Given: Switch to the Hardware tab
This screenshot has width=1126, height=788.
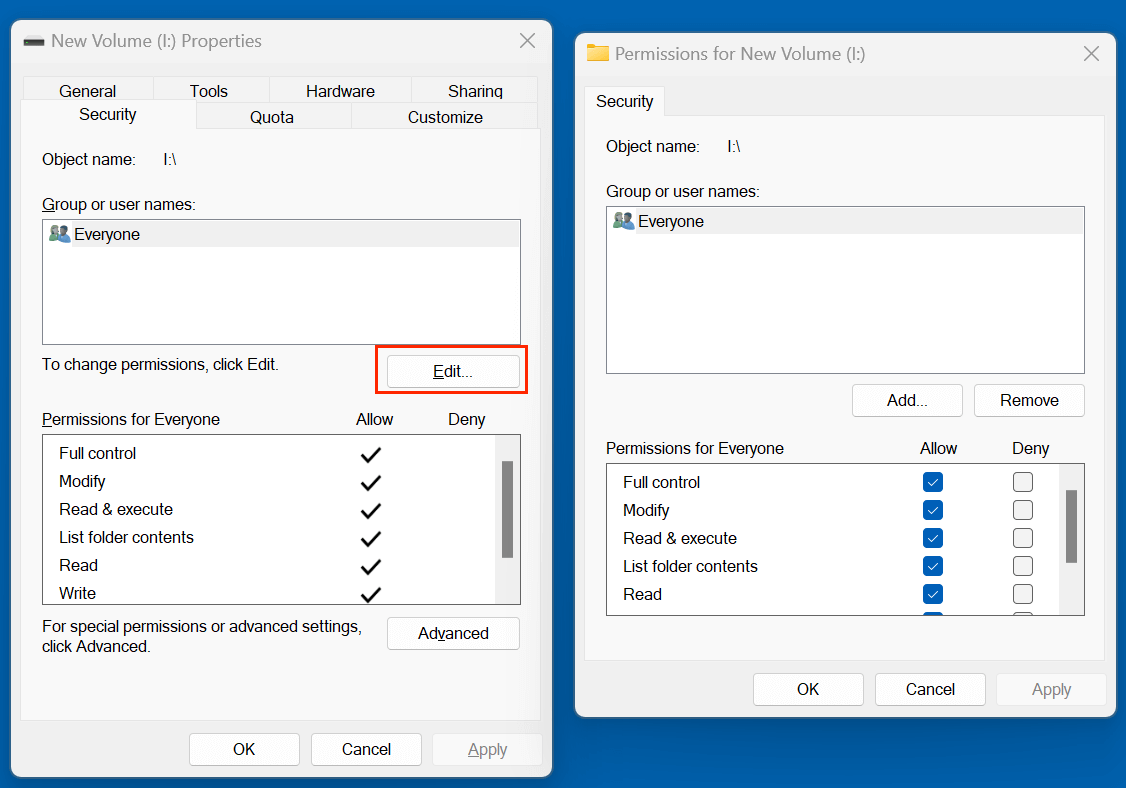Looking at the screenshot, I should (x=339, y=90).
